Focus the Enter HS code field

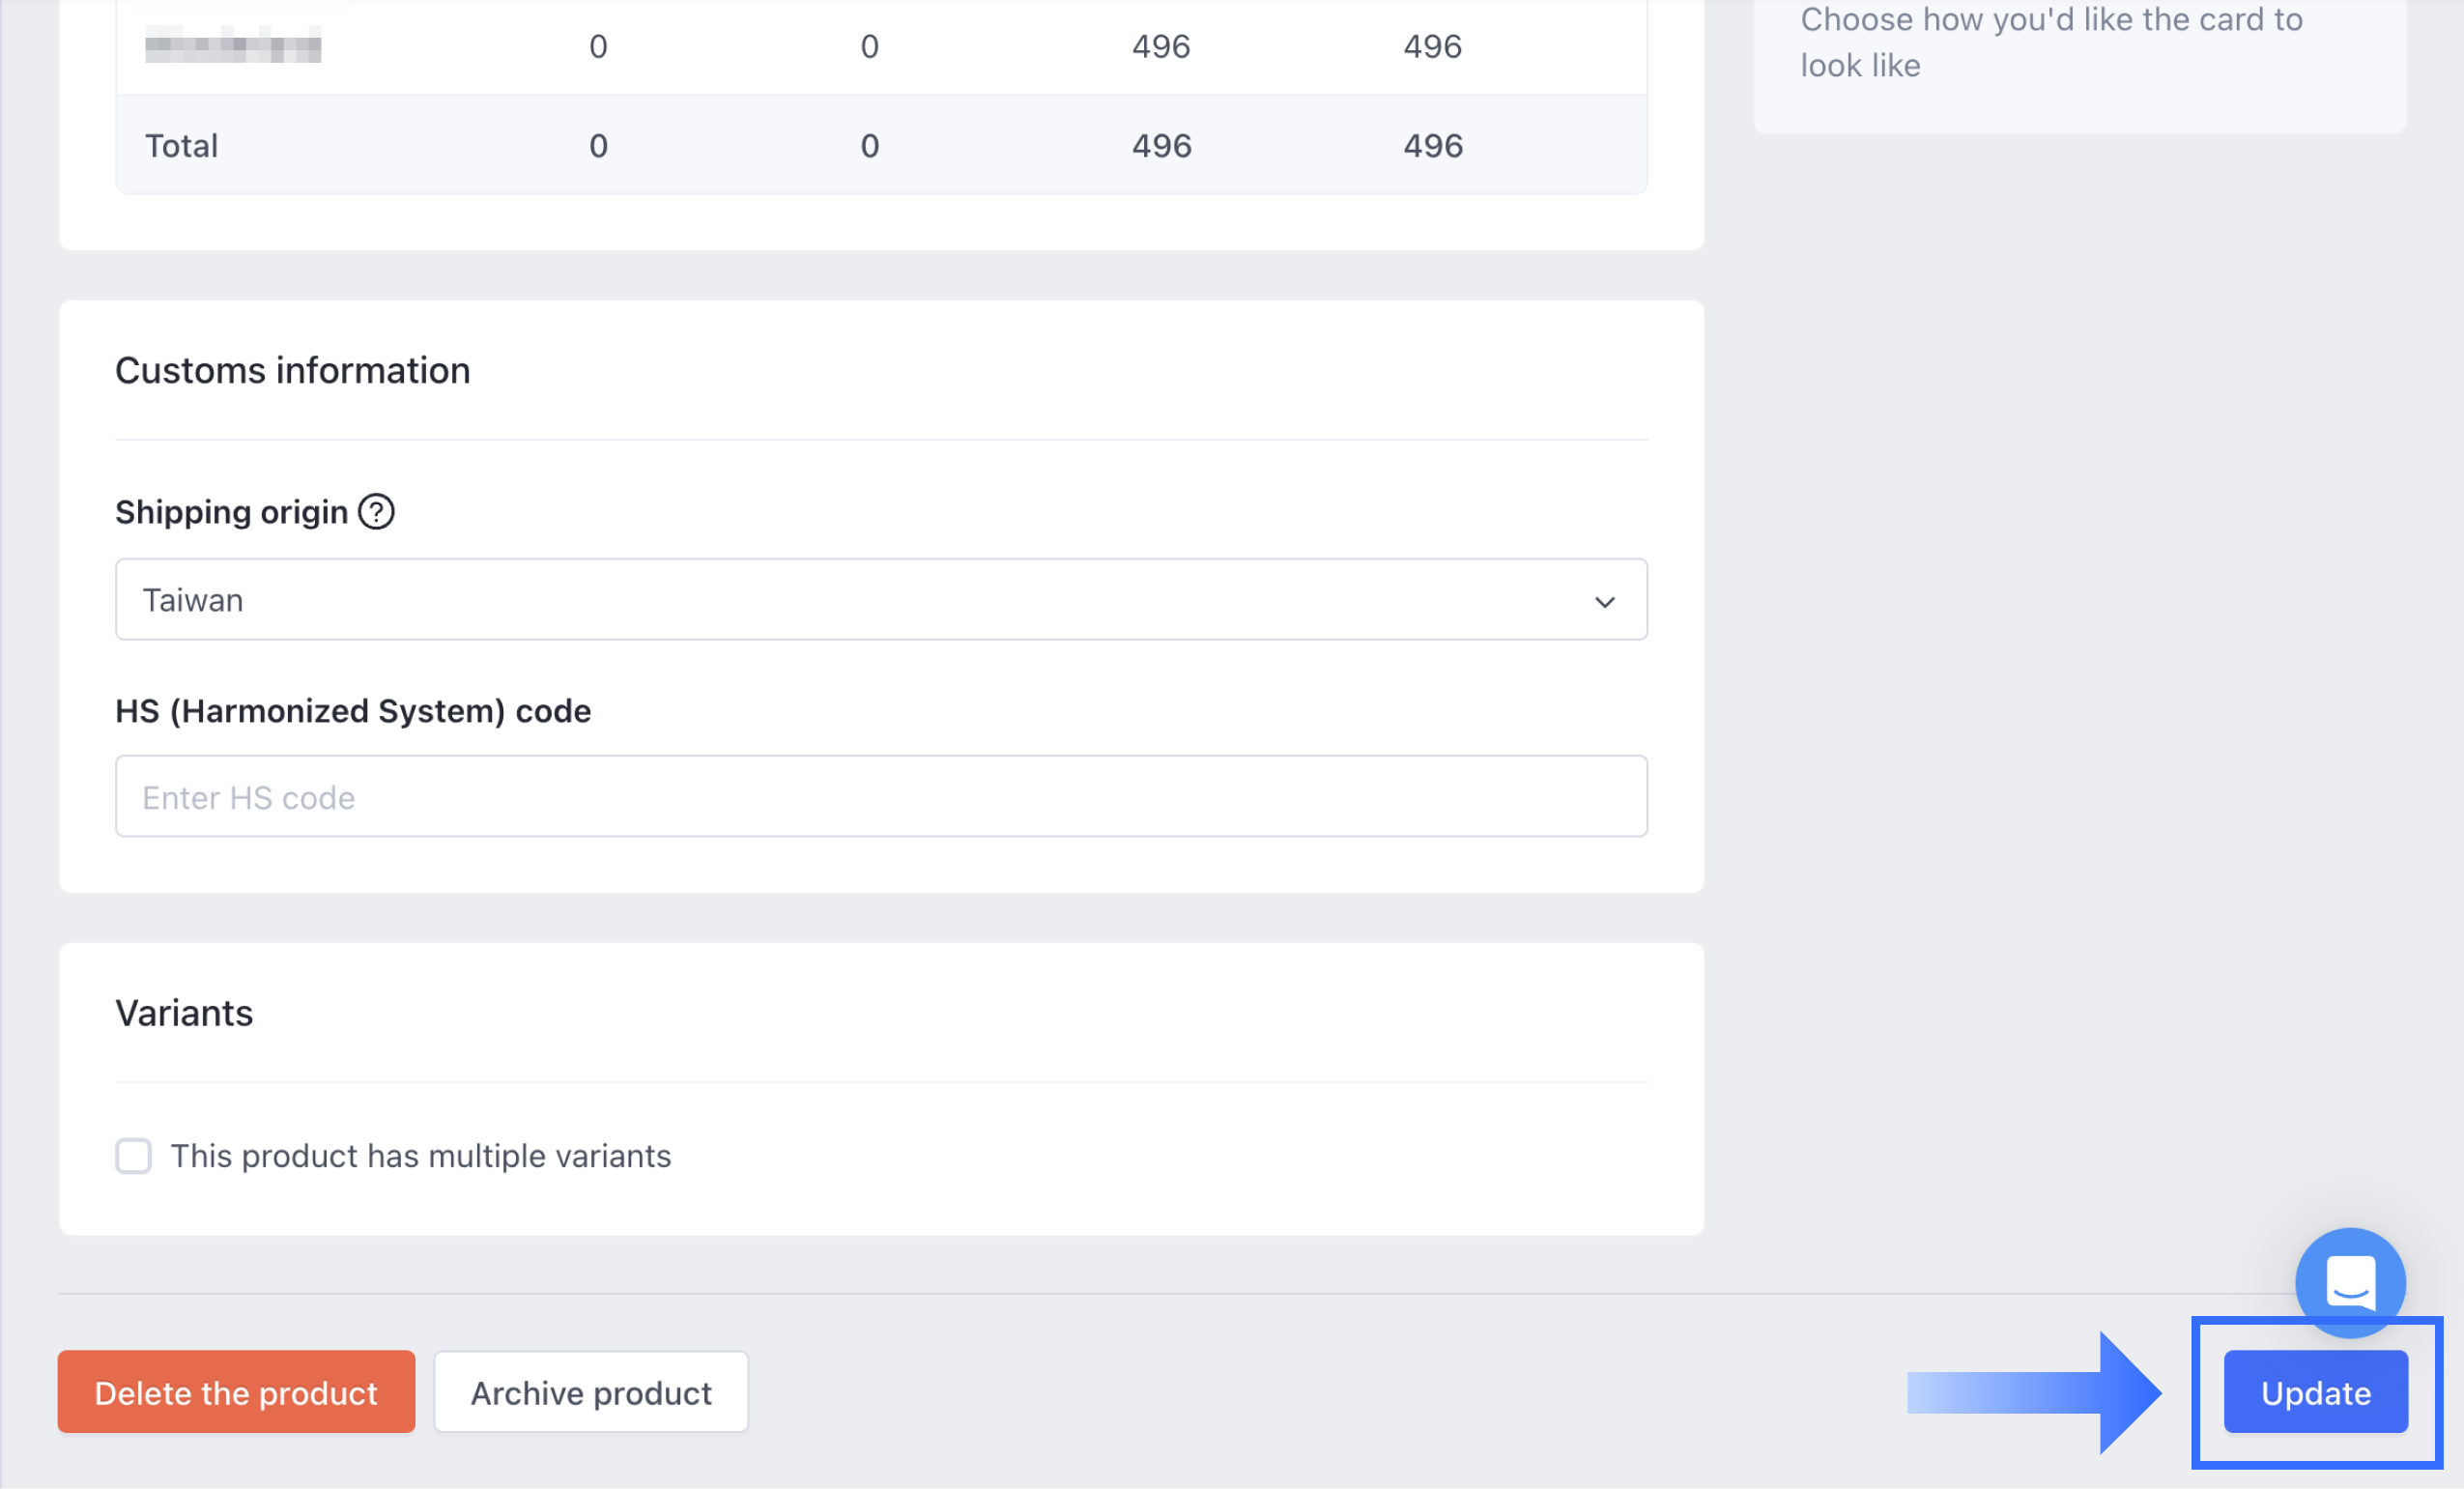880,797
